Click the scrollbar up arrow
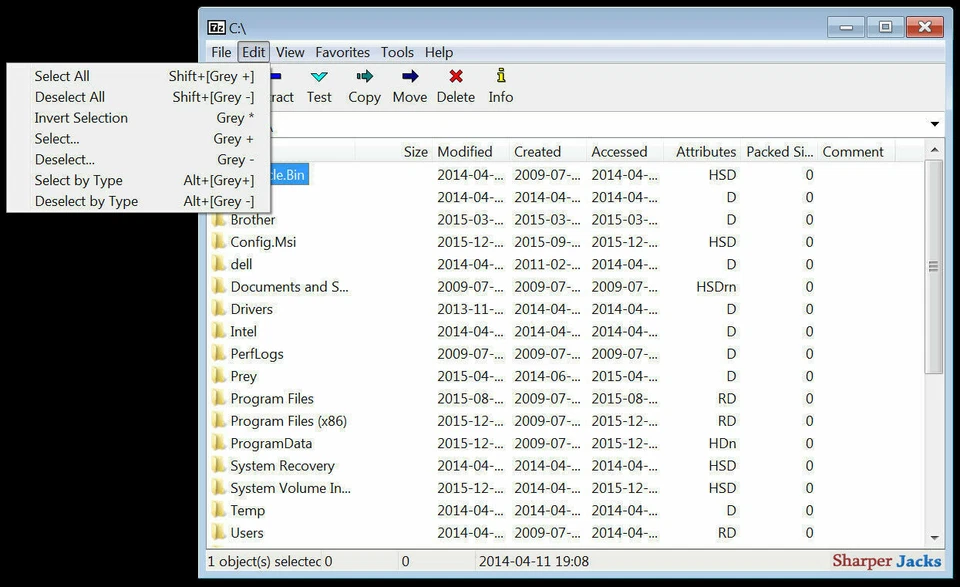 [934, 148]
